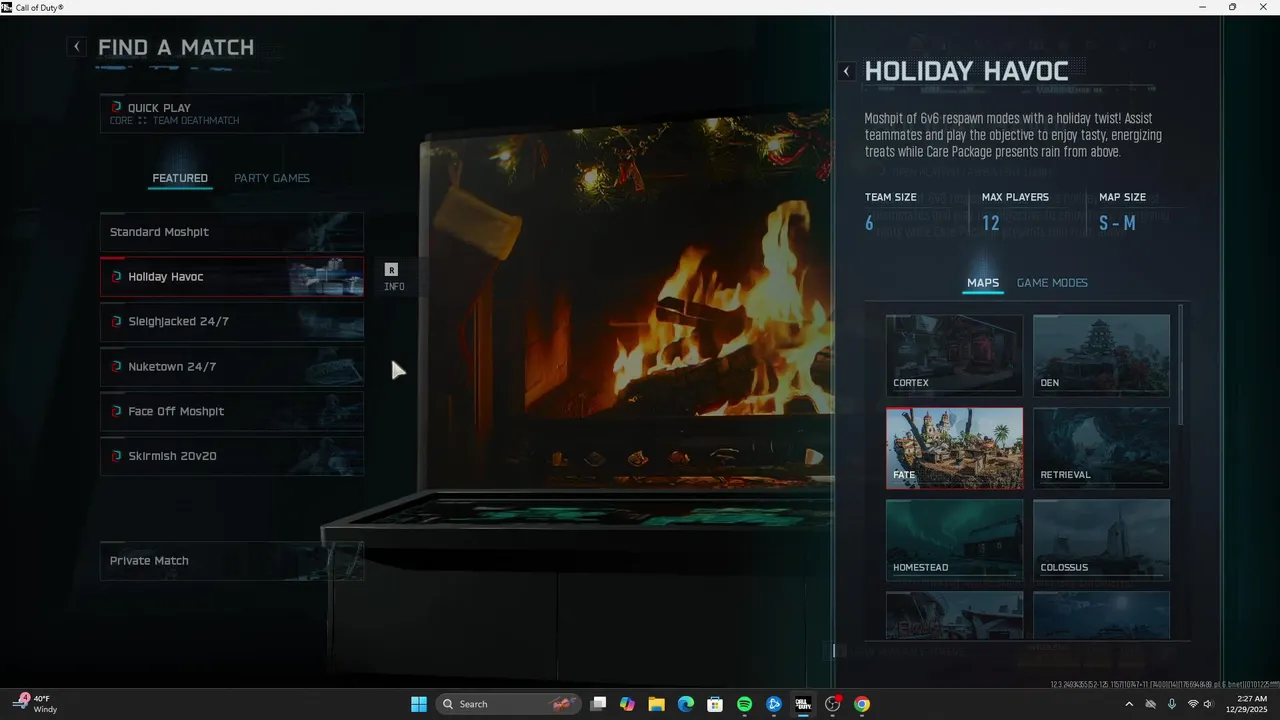Image resolution: width=1280 pixels, height=720 pixels.
Task: Open the volume tray icon
Action: pyautogui.click(x=1208, y=704)
